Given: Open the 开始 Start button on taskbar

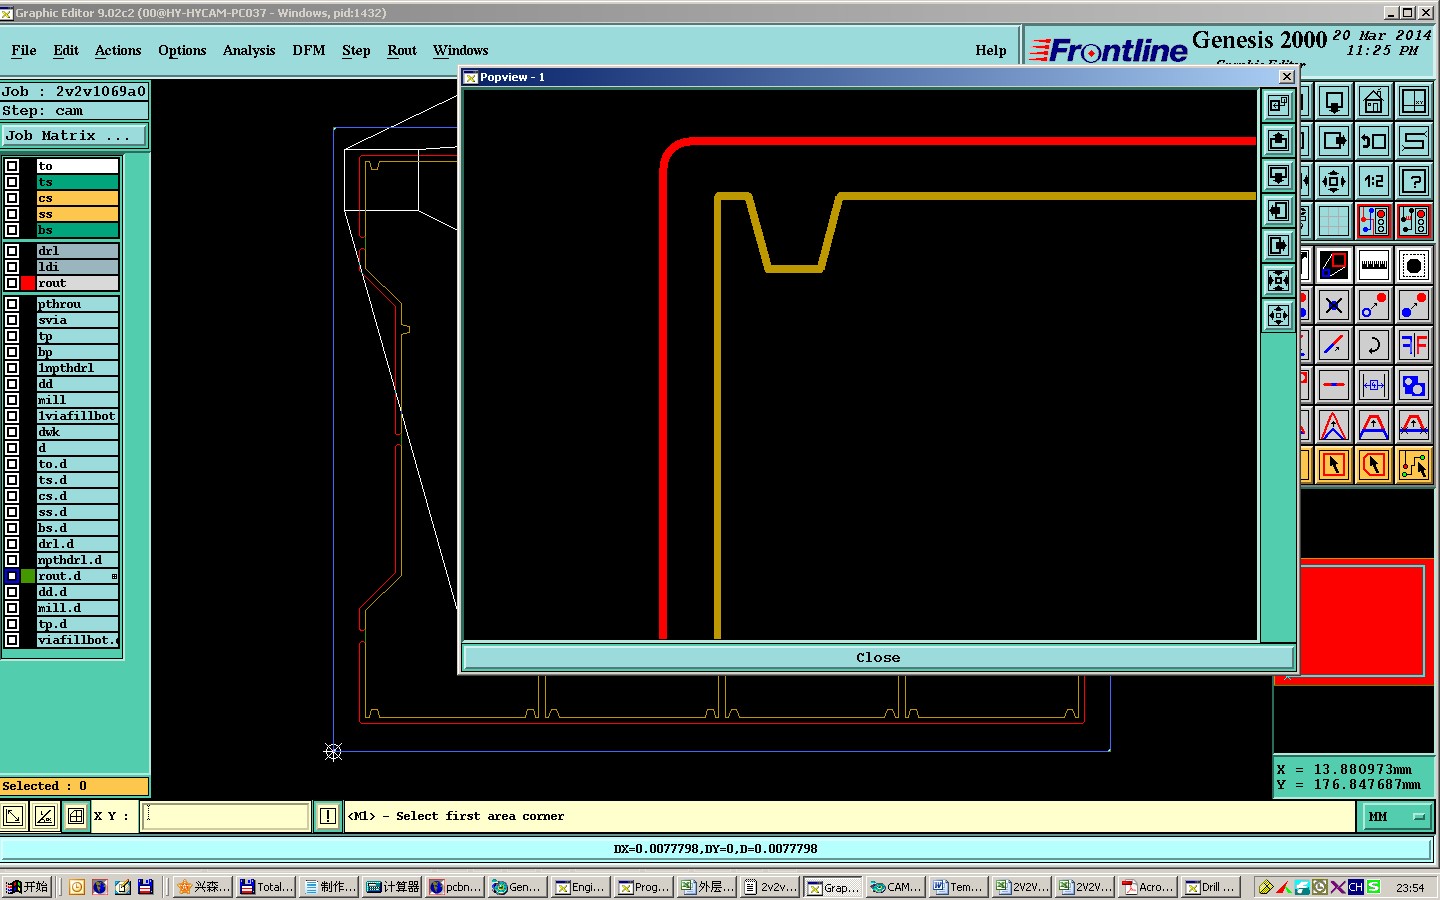Looking at the screenshot, I should (x=27, y=887).
